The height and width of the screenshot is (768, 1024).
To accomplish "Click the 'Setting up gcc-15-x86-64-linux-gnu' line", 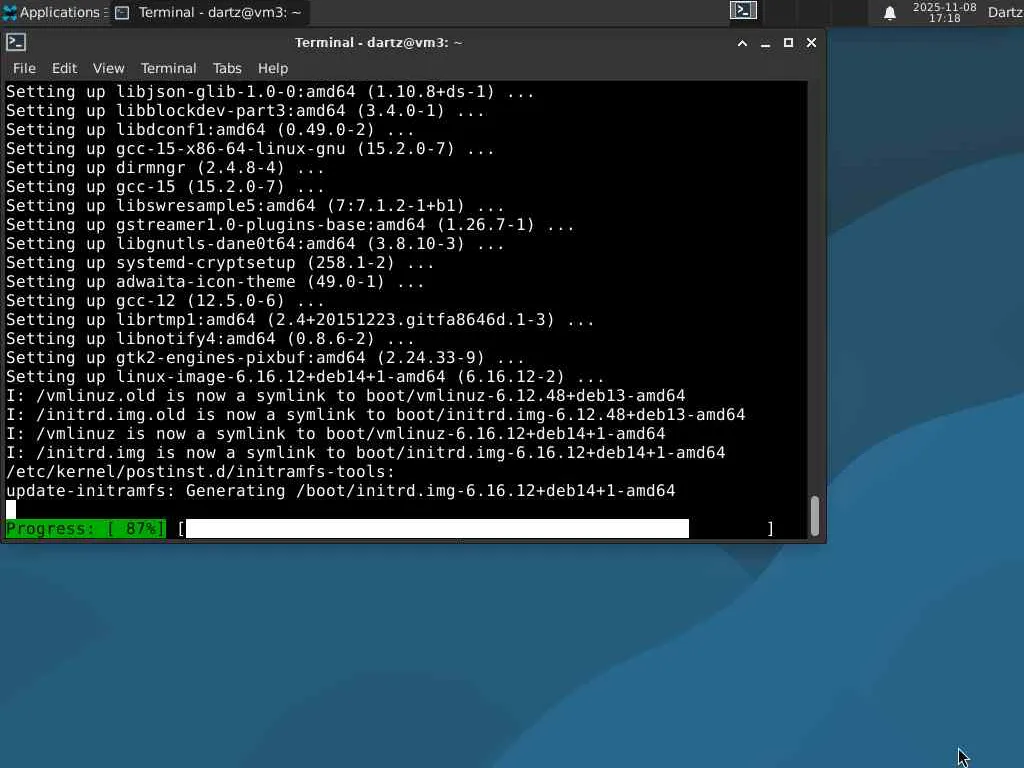I will pos(250,149).
